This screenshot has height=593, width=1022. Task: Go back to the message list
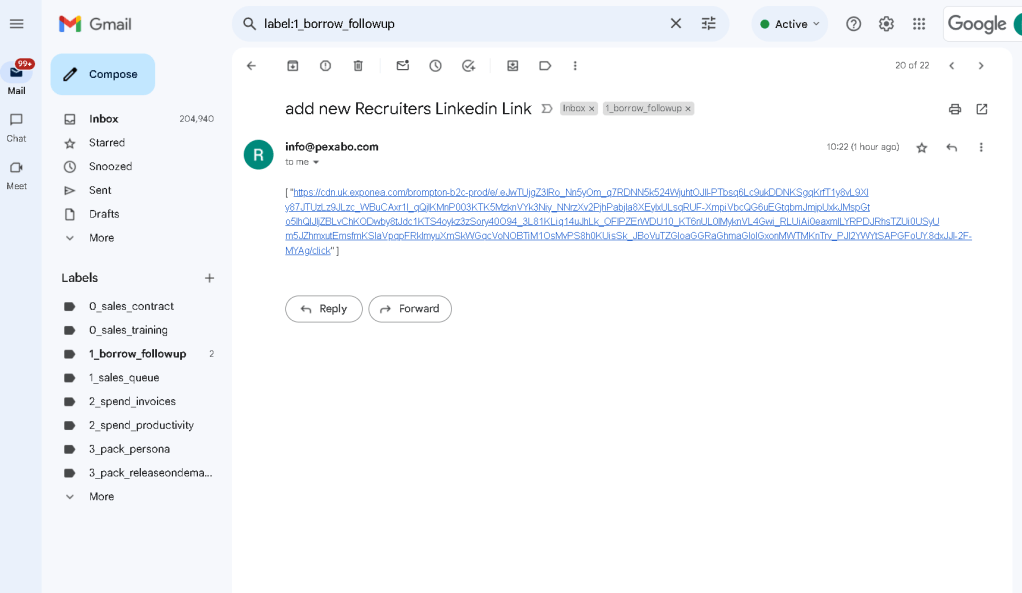click(x=252, y=66)
